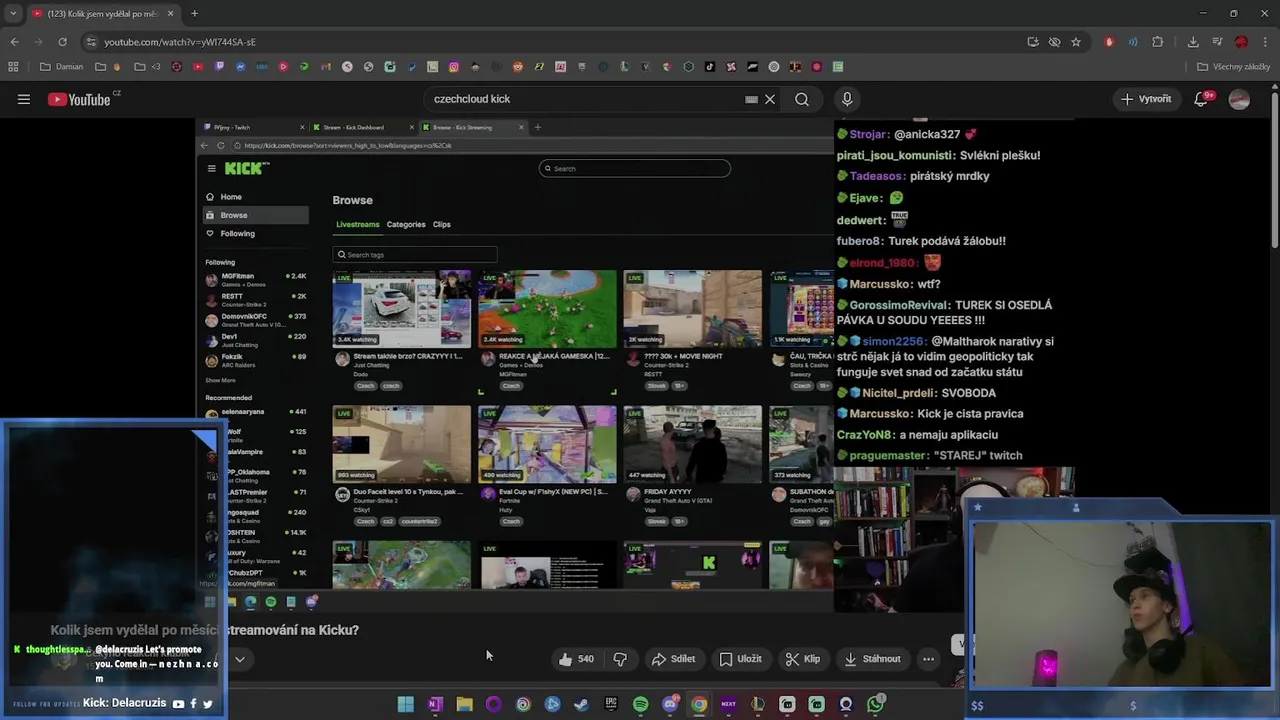Open the YouTube account avatar menu
This screenshot has width=1280, height=720.
pyautogui.click(x=1239, y=99)
